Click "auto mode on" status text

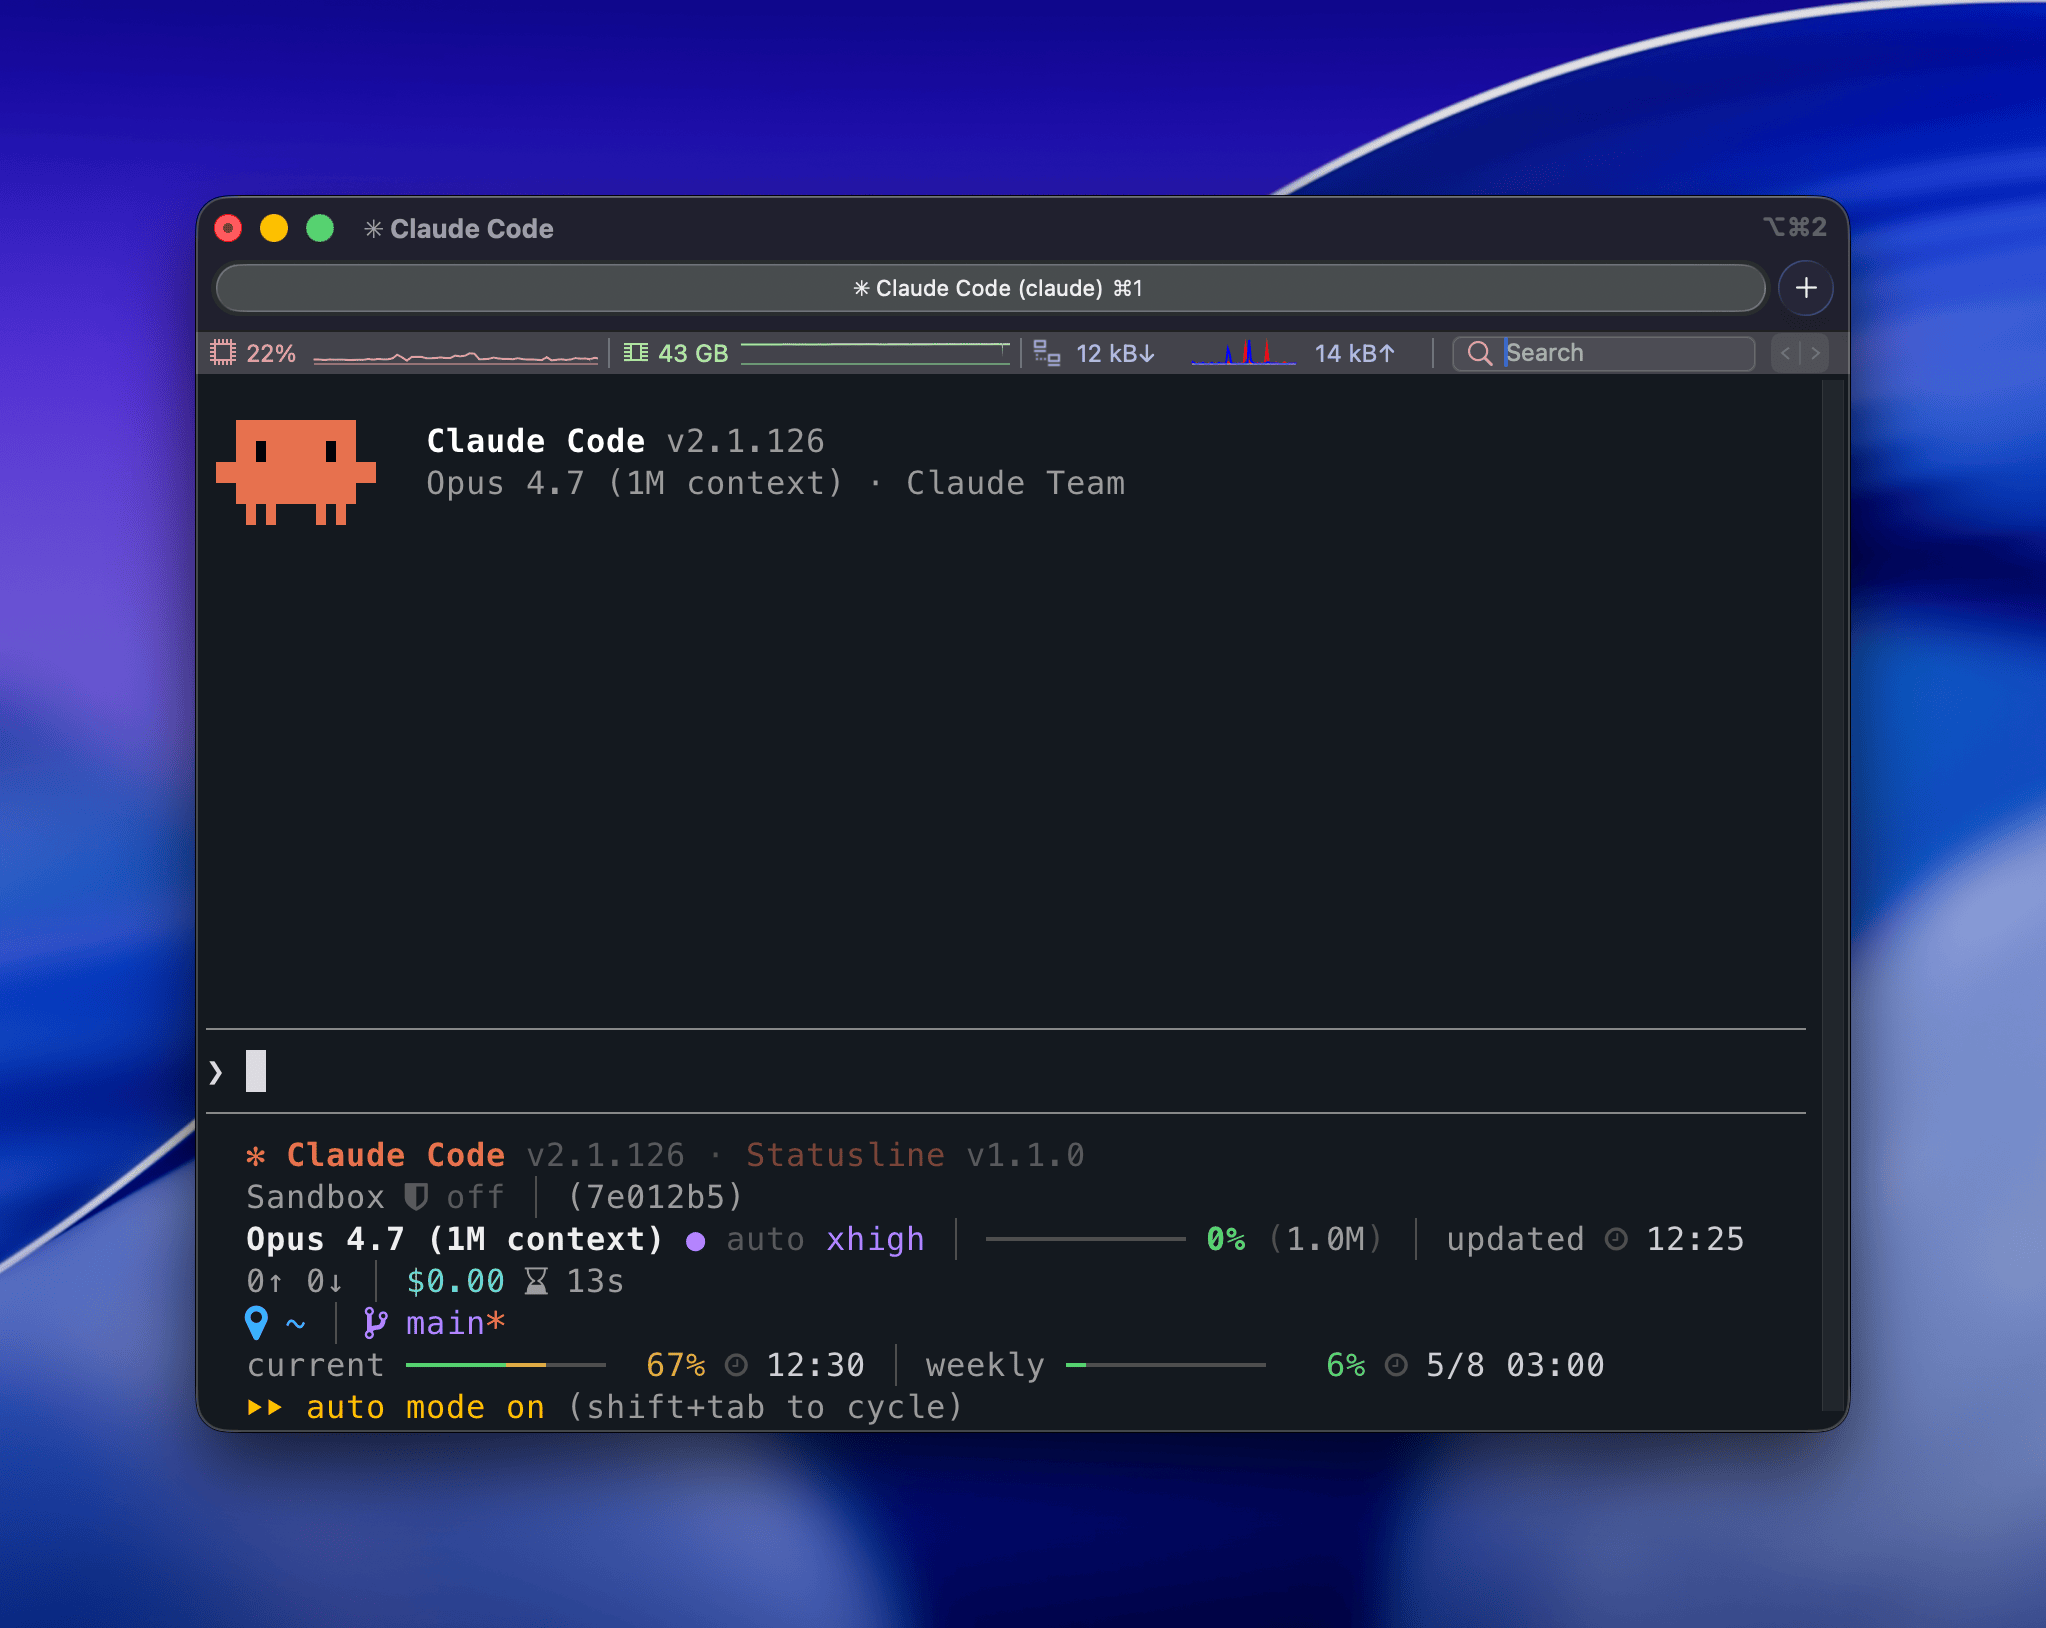tap(425, 1407)
